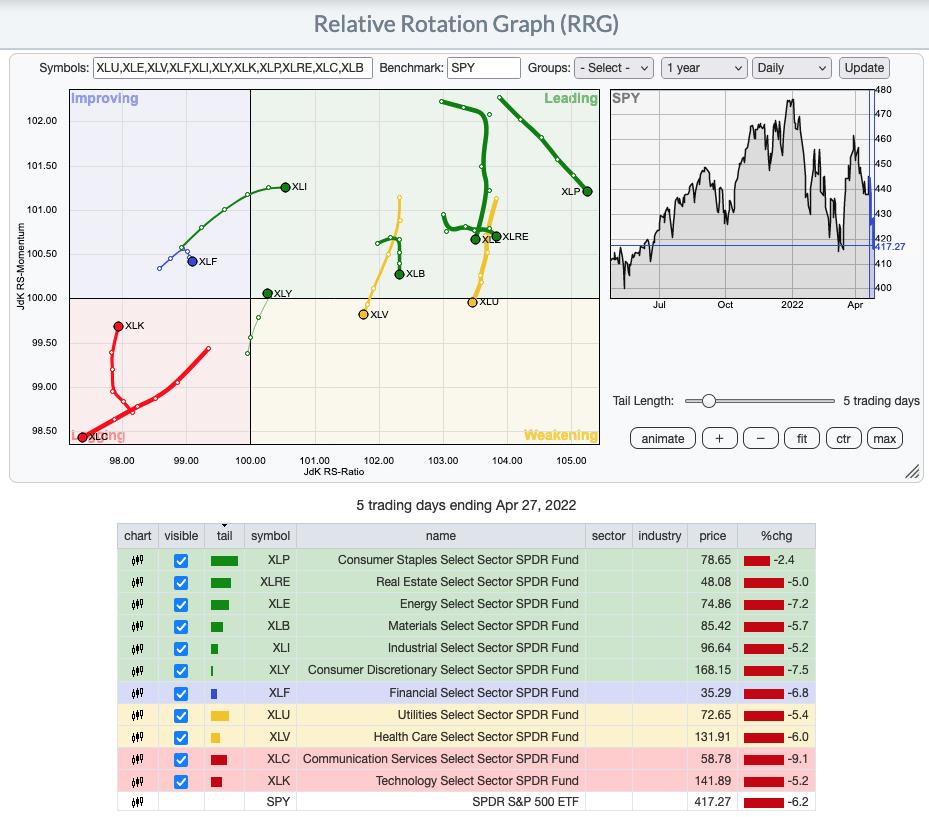Uncheck visible checkbox for XLE
The image size is (929, 817).
pyautogui.click(x=181, y=604)
